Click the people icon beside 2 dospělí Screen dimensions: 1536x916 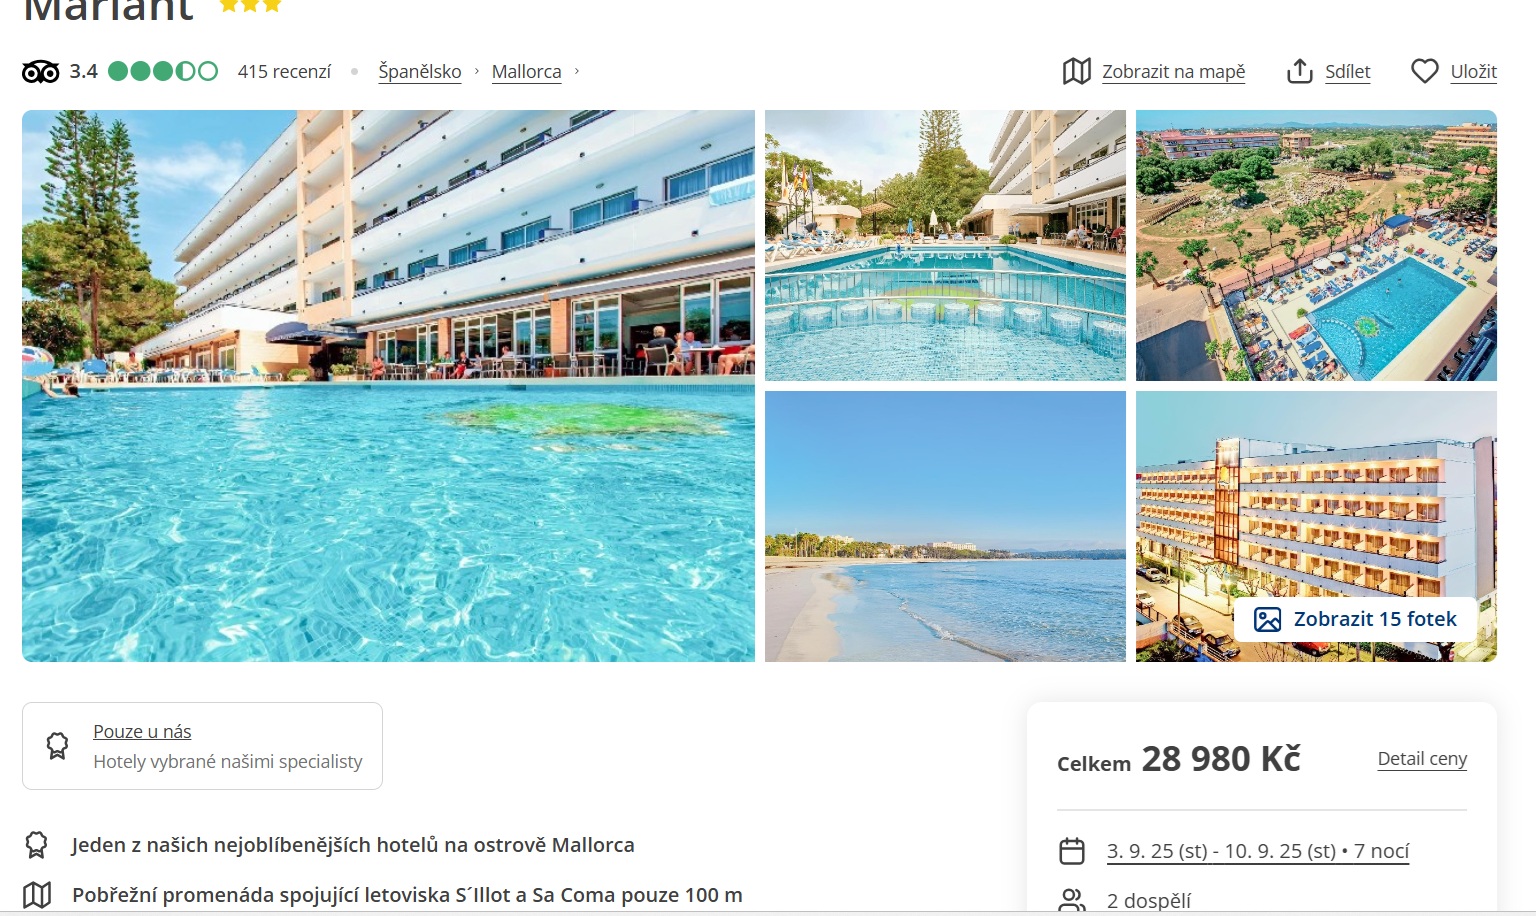(1072, 901)
